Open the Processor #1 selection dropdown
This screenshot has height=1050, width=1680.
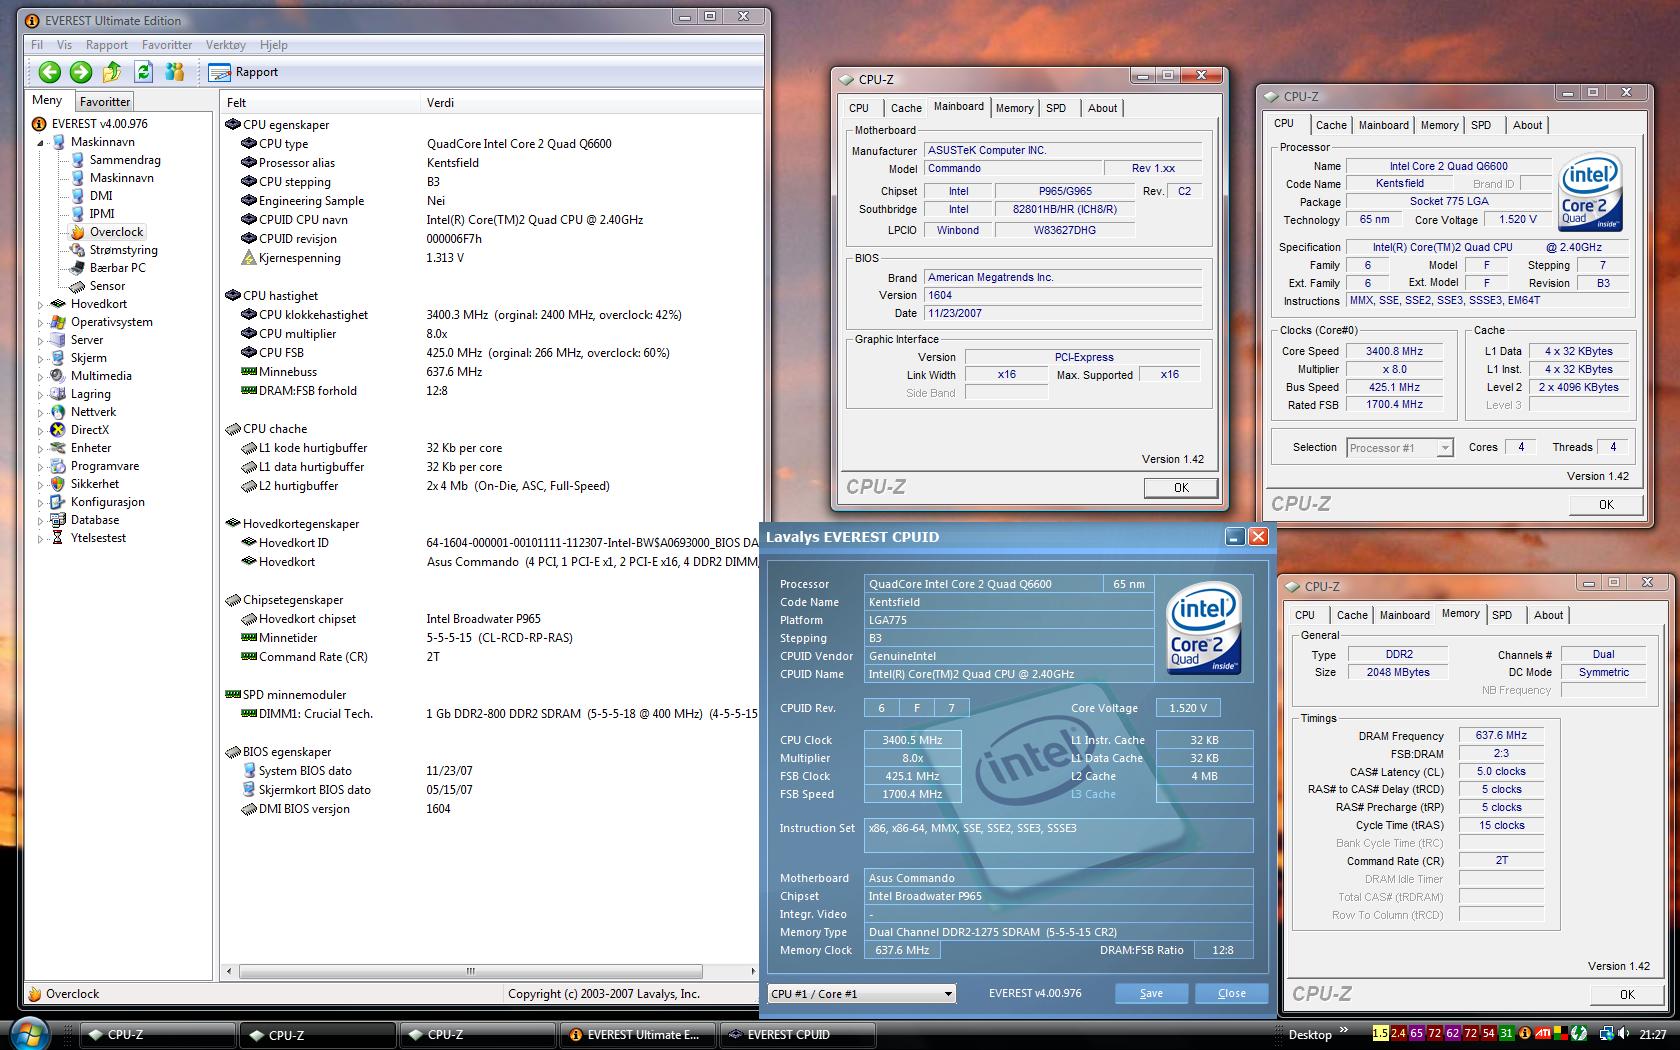[1399, 448]
